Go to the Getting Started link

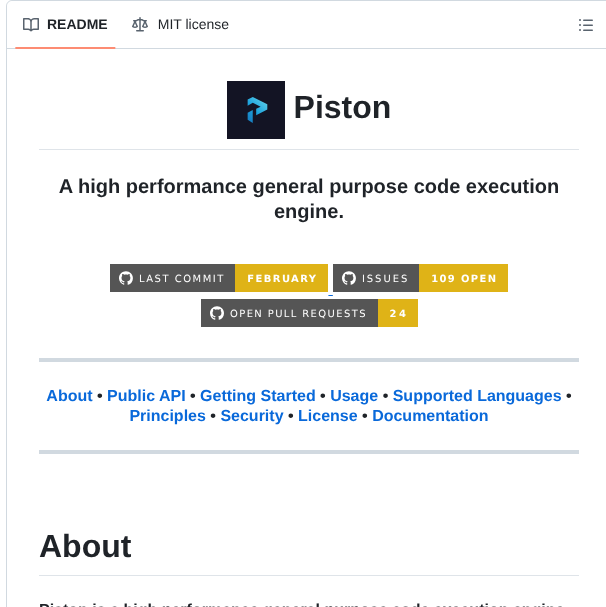[258, 396]
